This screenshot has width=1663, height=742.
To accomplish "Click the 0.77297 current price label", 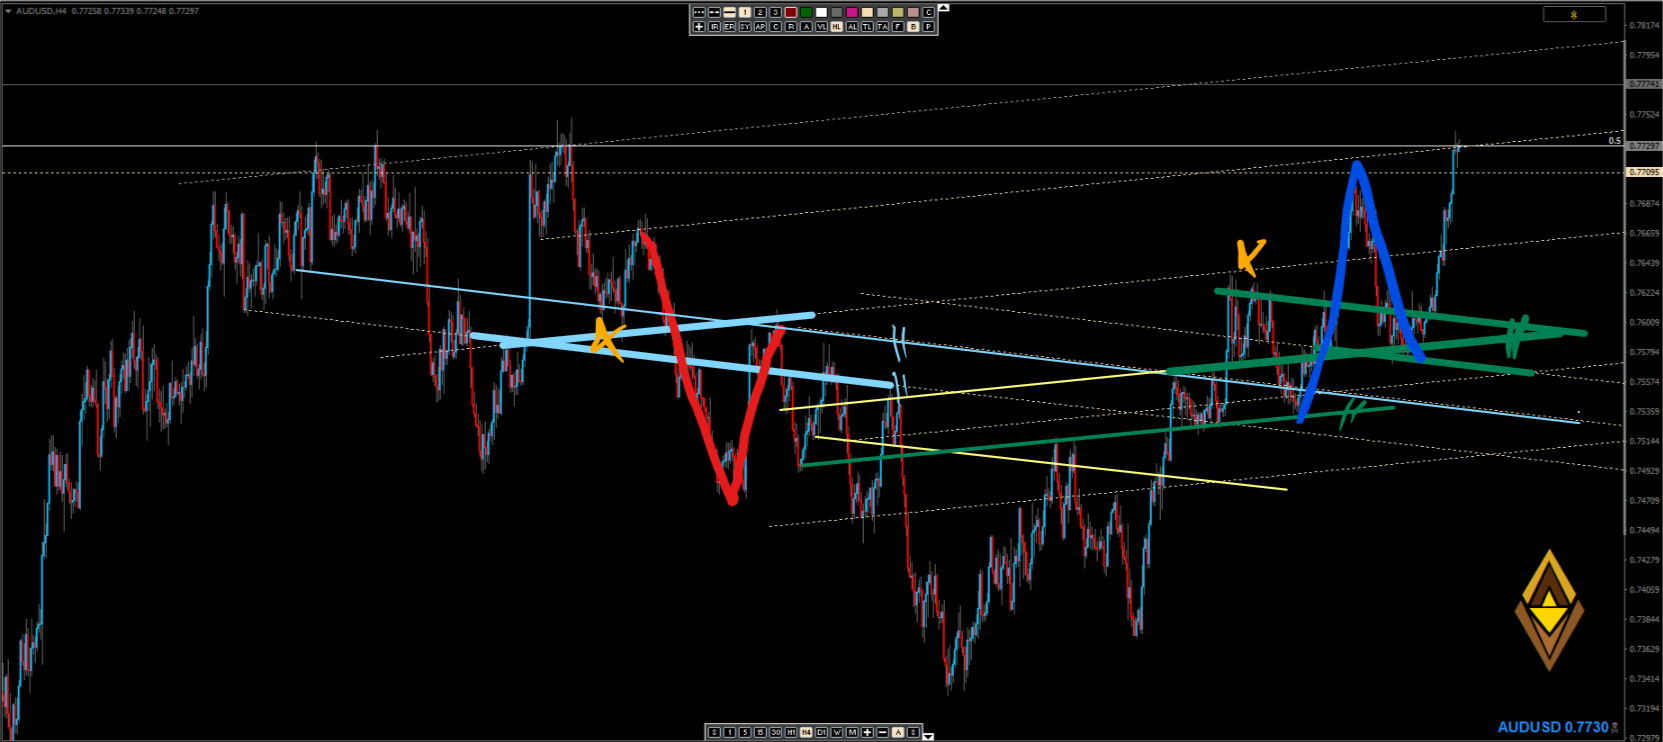I will coord(1645,146).
